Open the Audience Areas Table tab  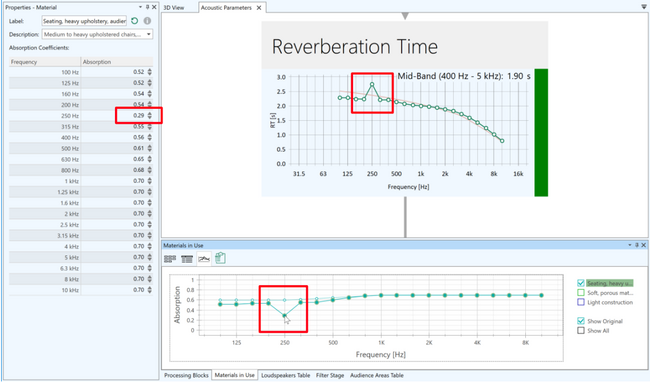377,375
